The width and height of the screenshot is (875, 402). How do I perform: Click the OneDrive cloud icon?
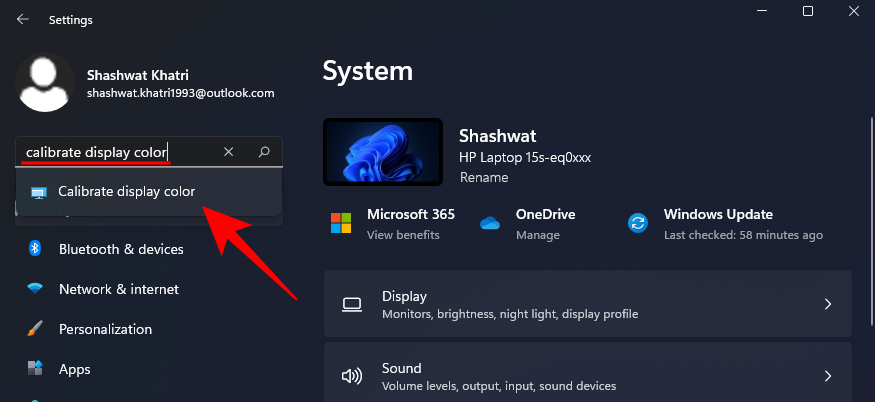coord(490,223)
